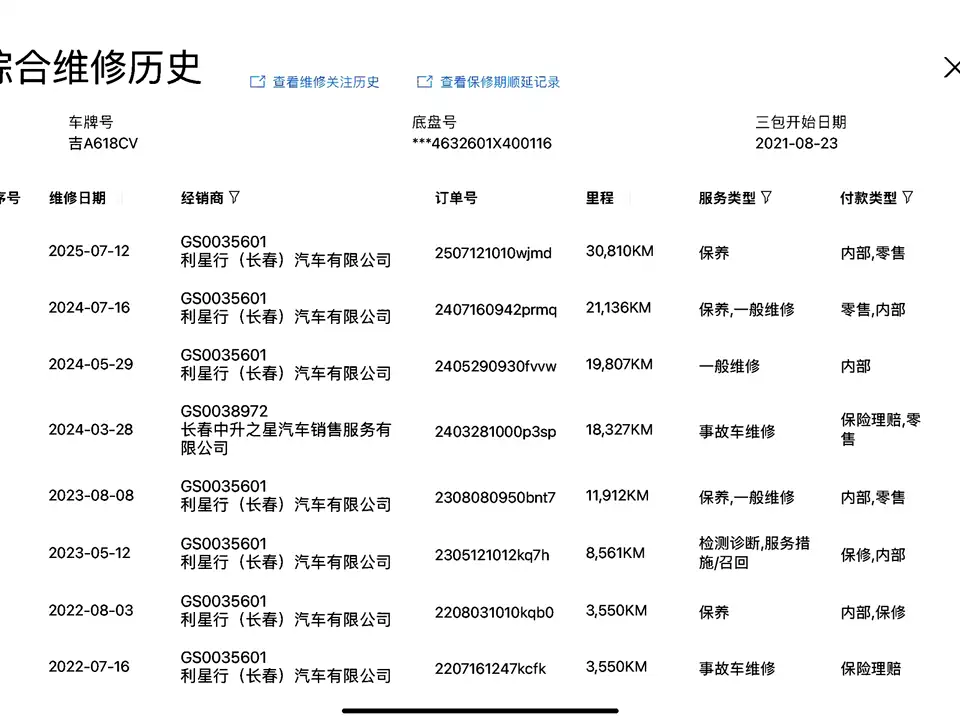
Task: Click the 里程 column header
Action: pos(600,198)
